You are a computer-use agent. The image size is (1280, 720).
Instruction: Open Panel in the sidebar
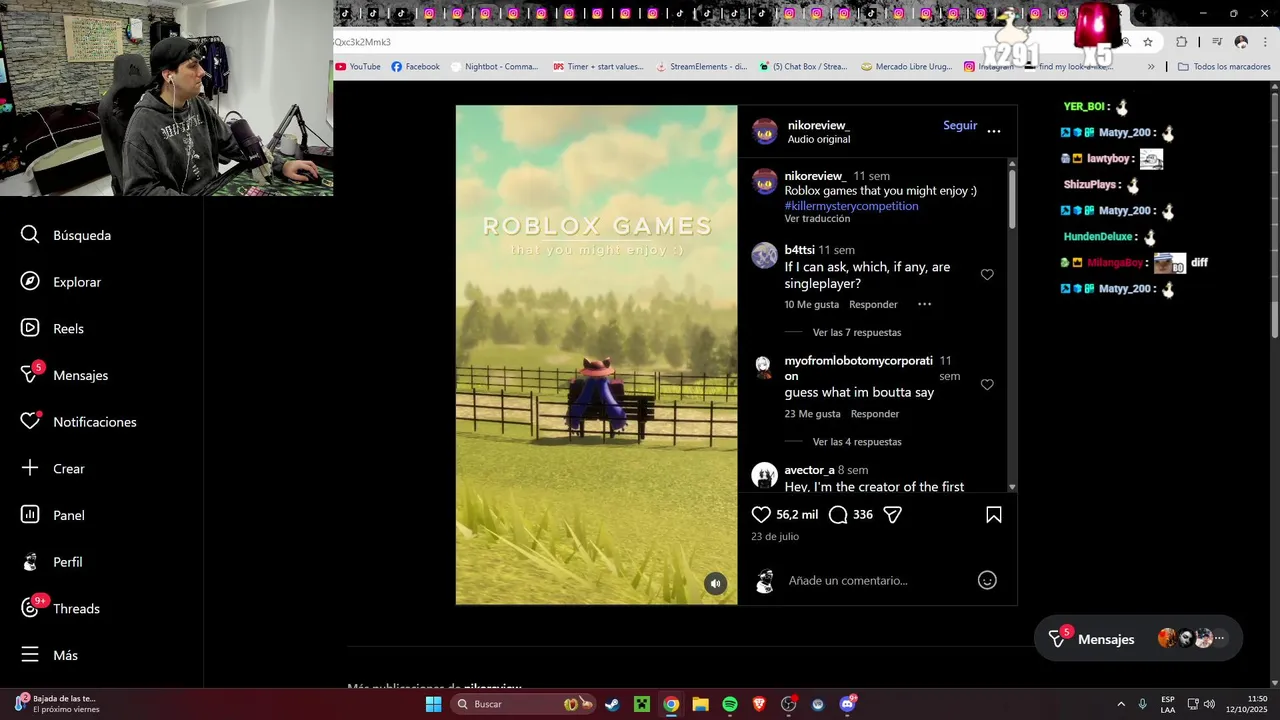coord(52,515)
